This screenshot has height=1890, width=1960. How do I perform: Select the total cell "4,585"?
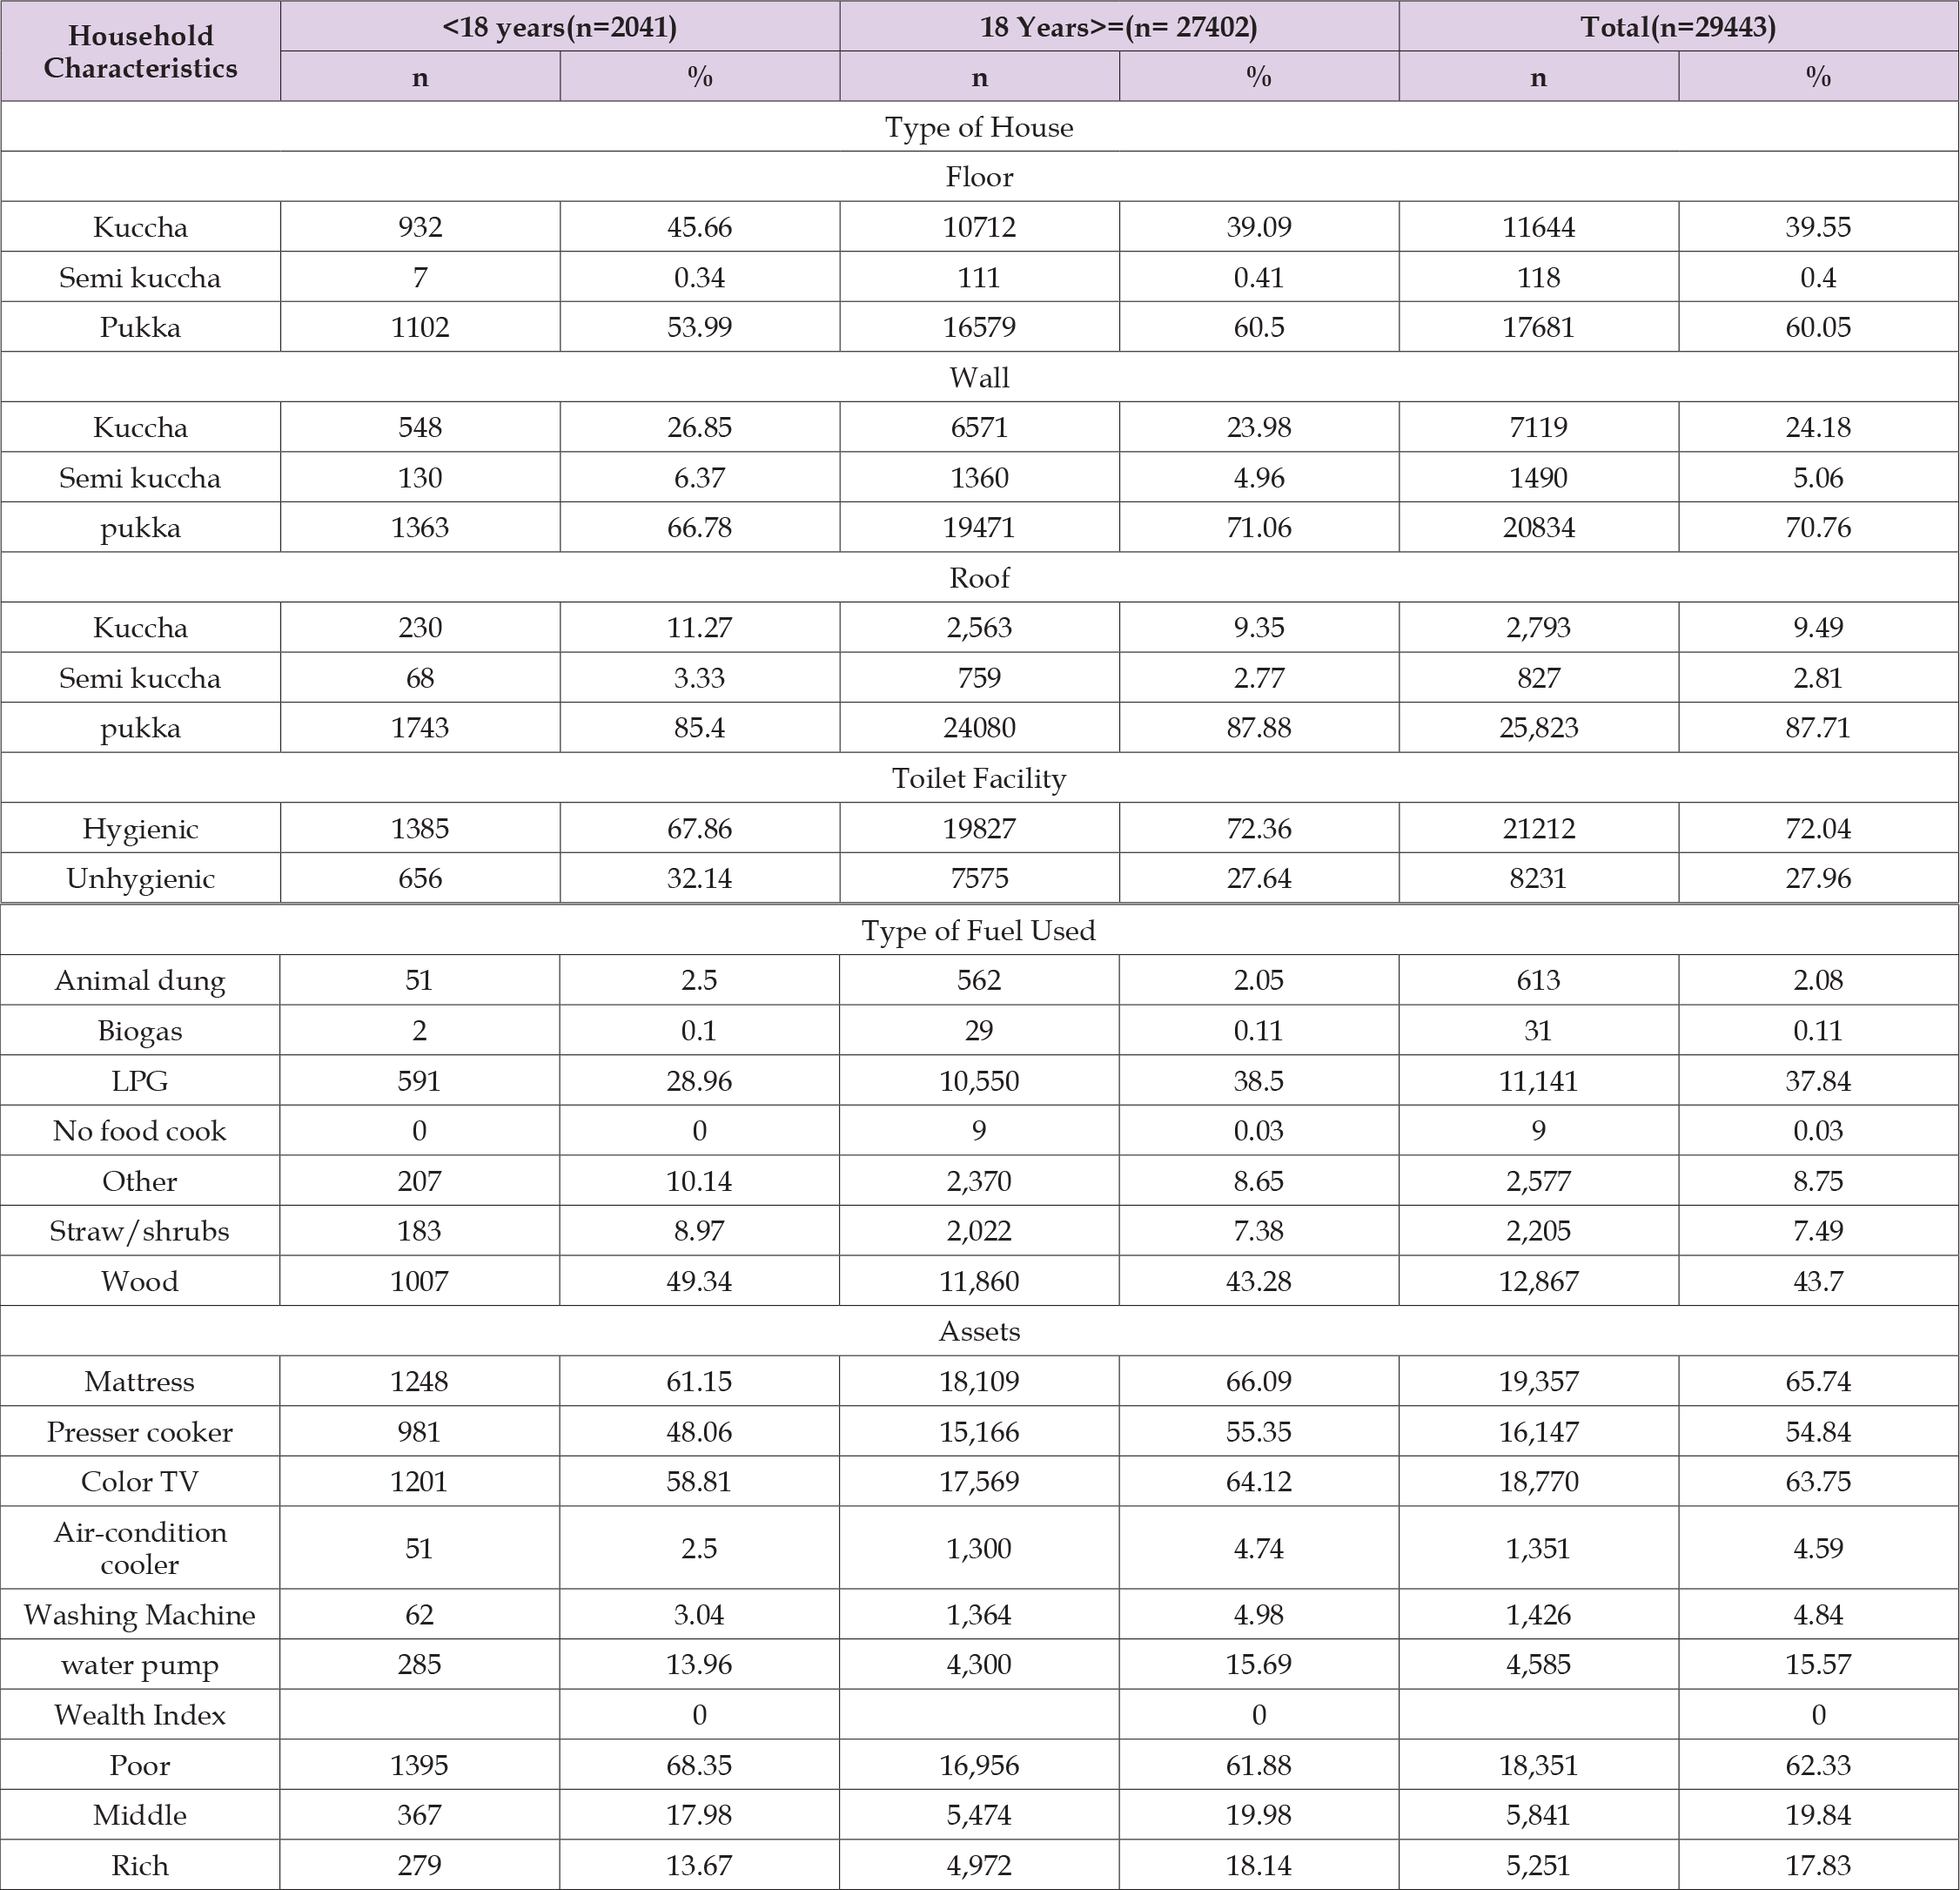point(1538,1664)
